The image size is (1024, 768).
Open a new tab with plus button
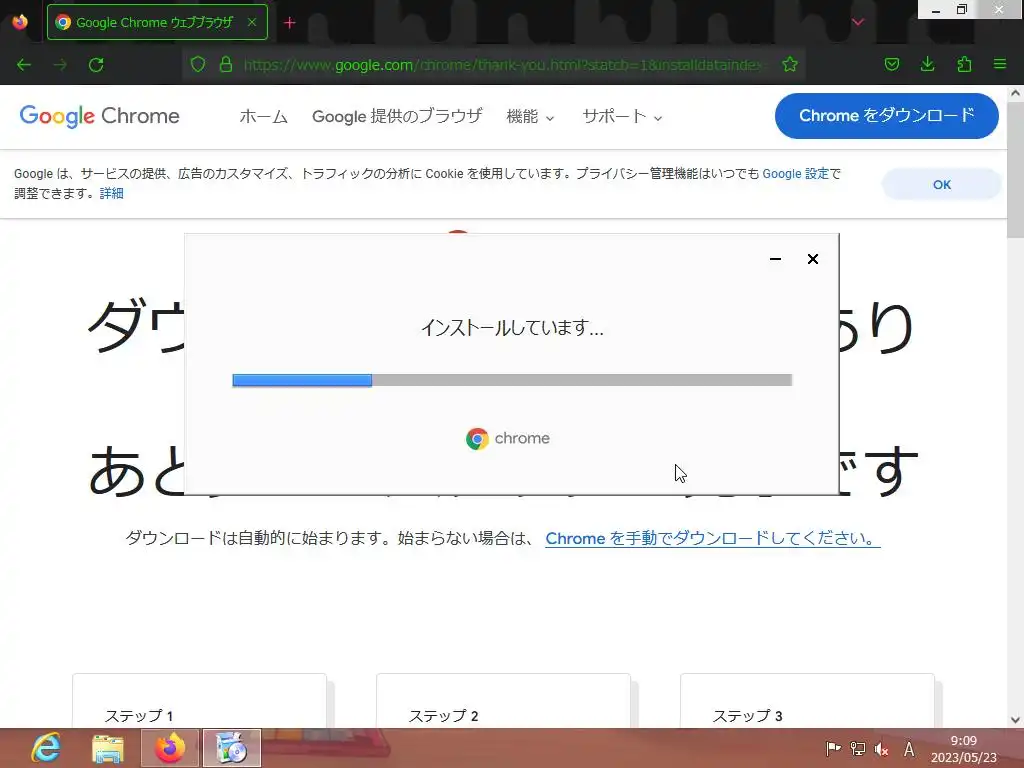289,23
